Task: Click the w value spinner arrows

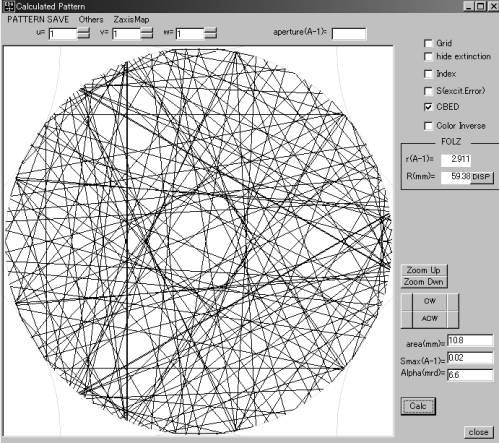Action: (x=210, y=33)
